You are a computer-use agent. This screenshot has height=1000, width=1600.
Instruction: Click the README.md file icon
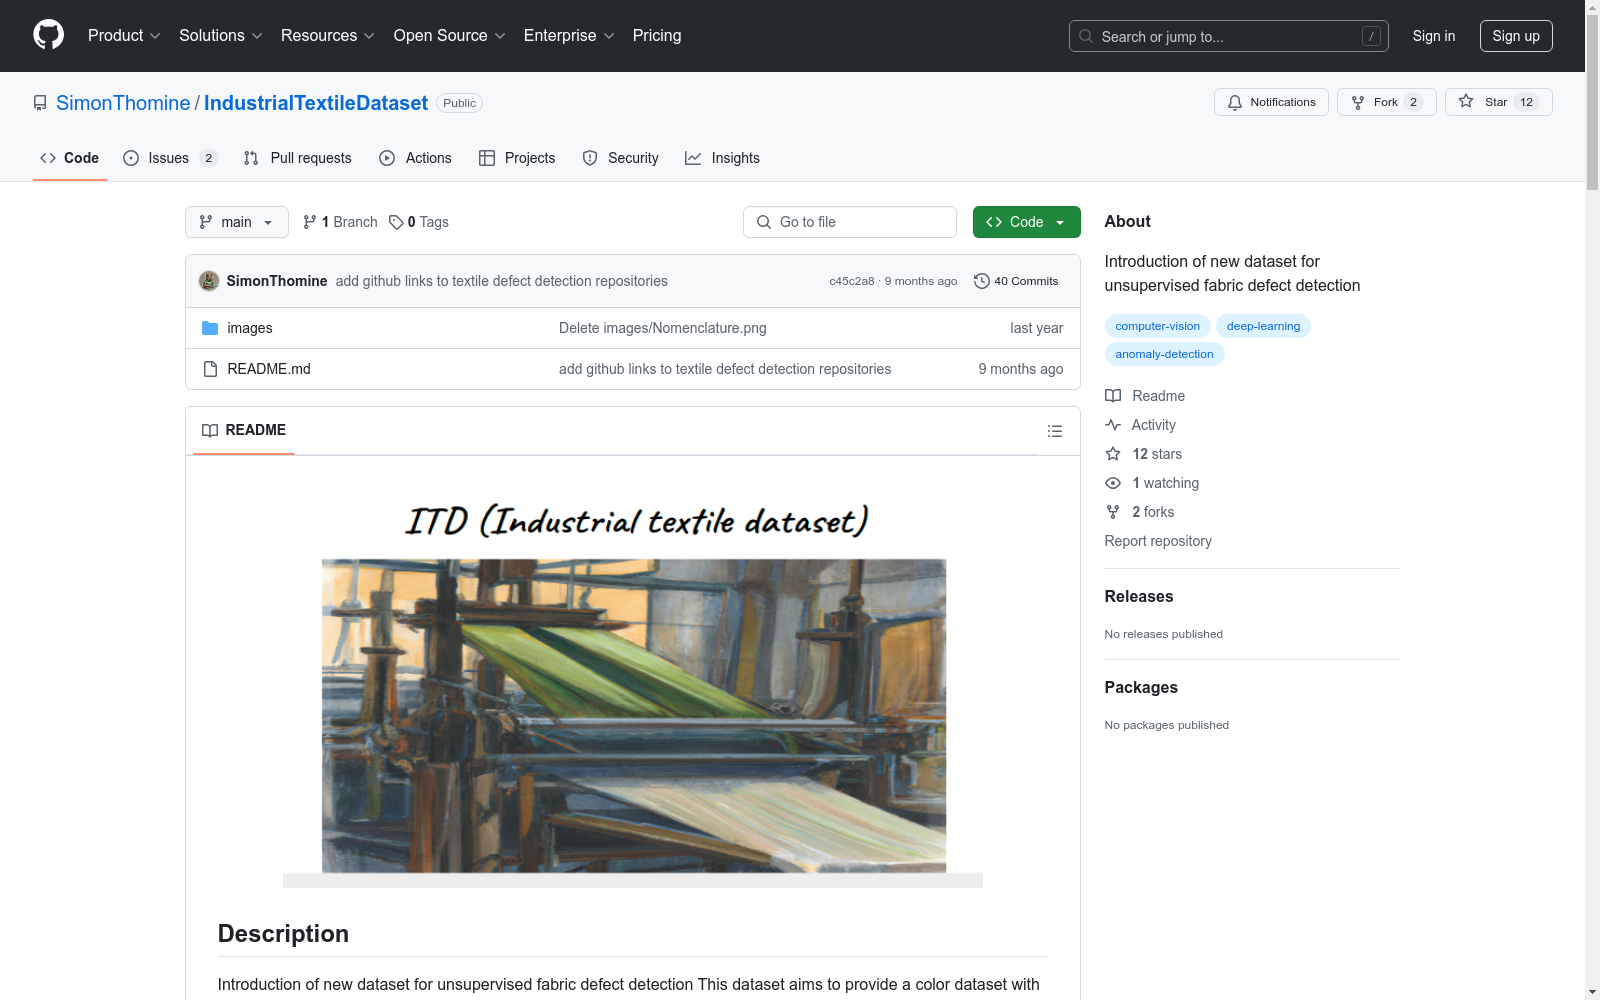tap(210, 369)
